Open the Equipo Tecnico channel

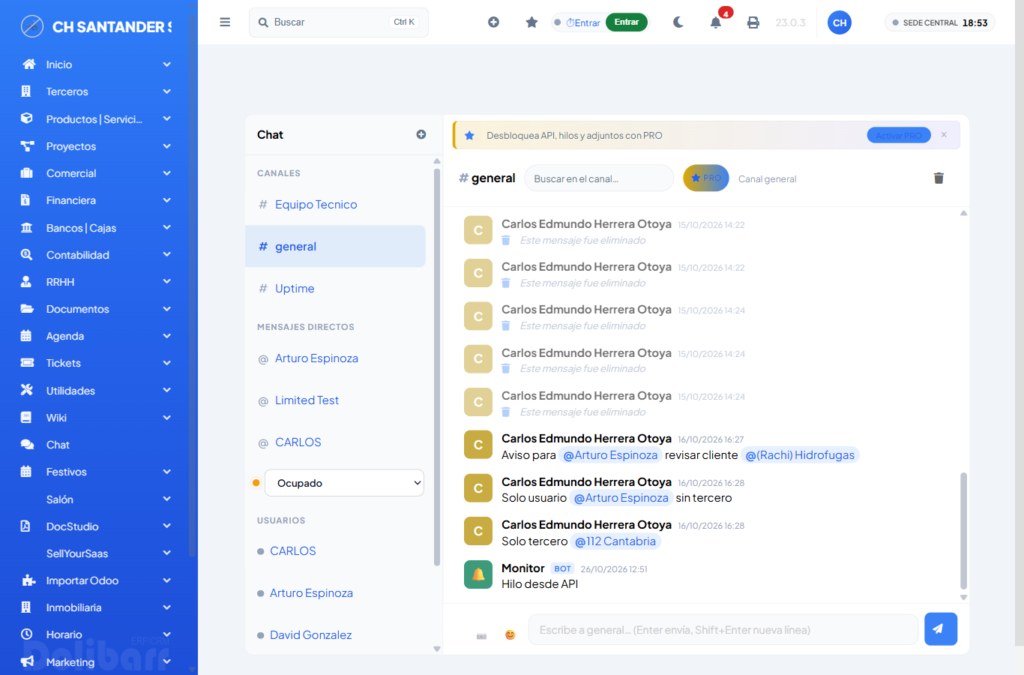click(316, 204)
